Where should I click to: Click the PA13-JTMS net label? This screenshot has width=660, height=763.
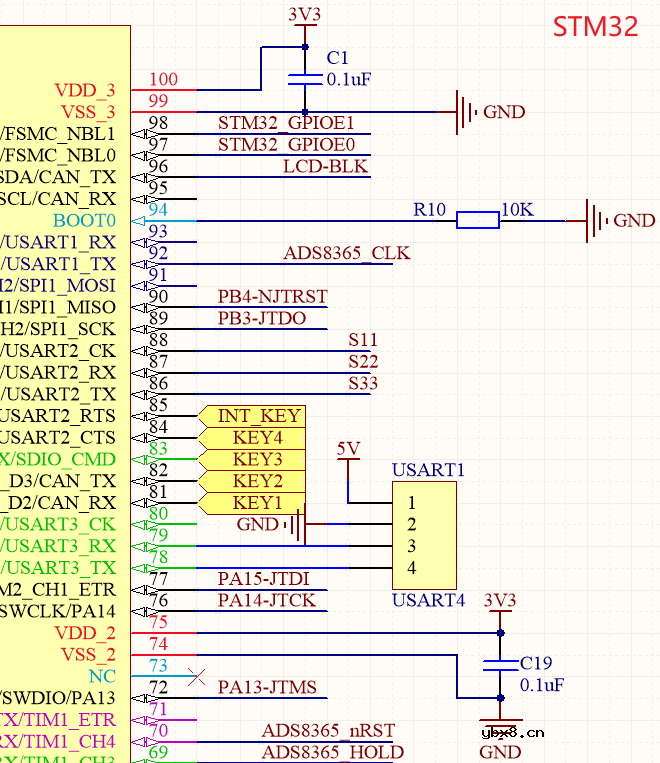267,687
